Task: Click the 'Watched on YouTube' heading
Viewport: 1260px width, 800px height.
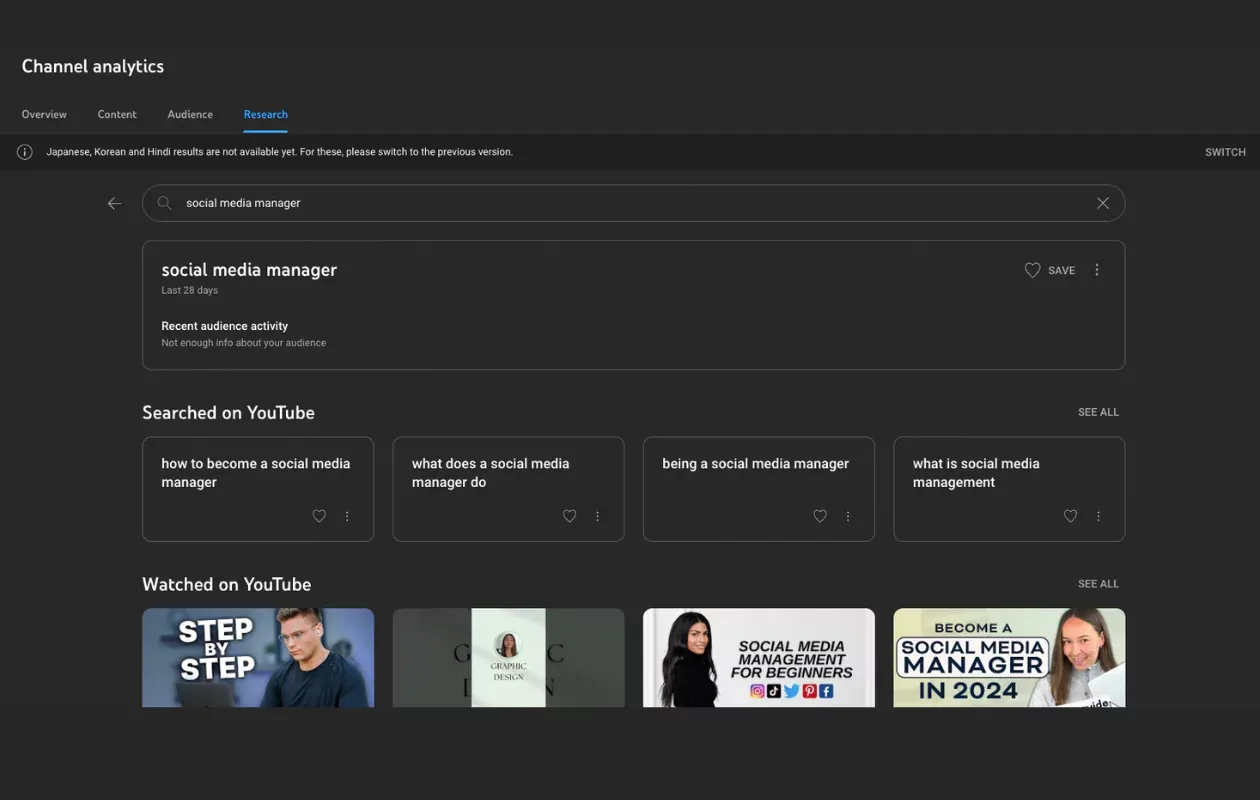Action: (x=226, y=585)
